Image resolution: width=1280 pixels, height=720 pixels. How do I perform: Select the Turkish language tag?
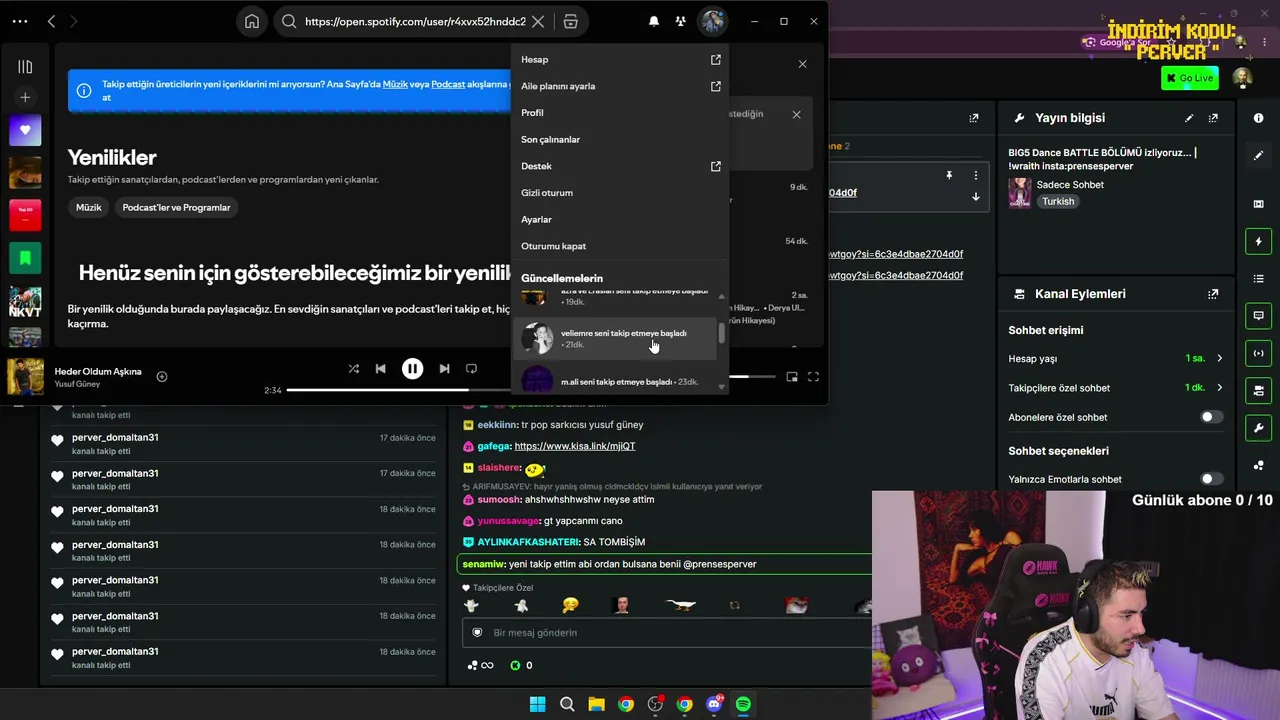[x=1057, y=201]
